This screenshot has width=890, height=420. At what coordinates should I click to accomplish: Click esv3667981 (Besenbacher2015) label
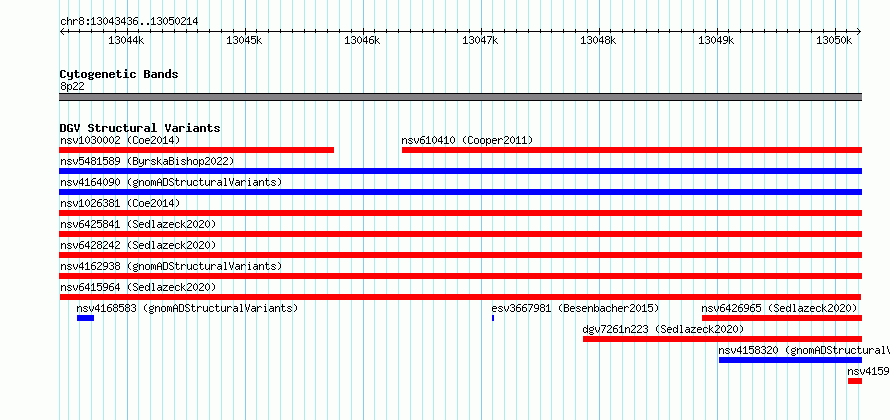(575, 308)
